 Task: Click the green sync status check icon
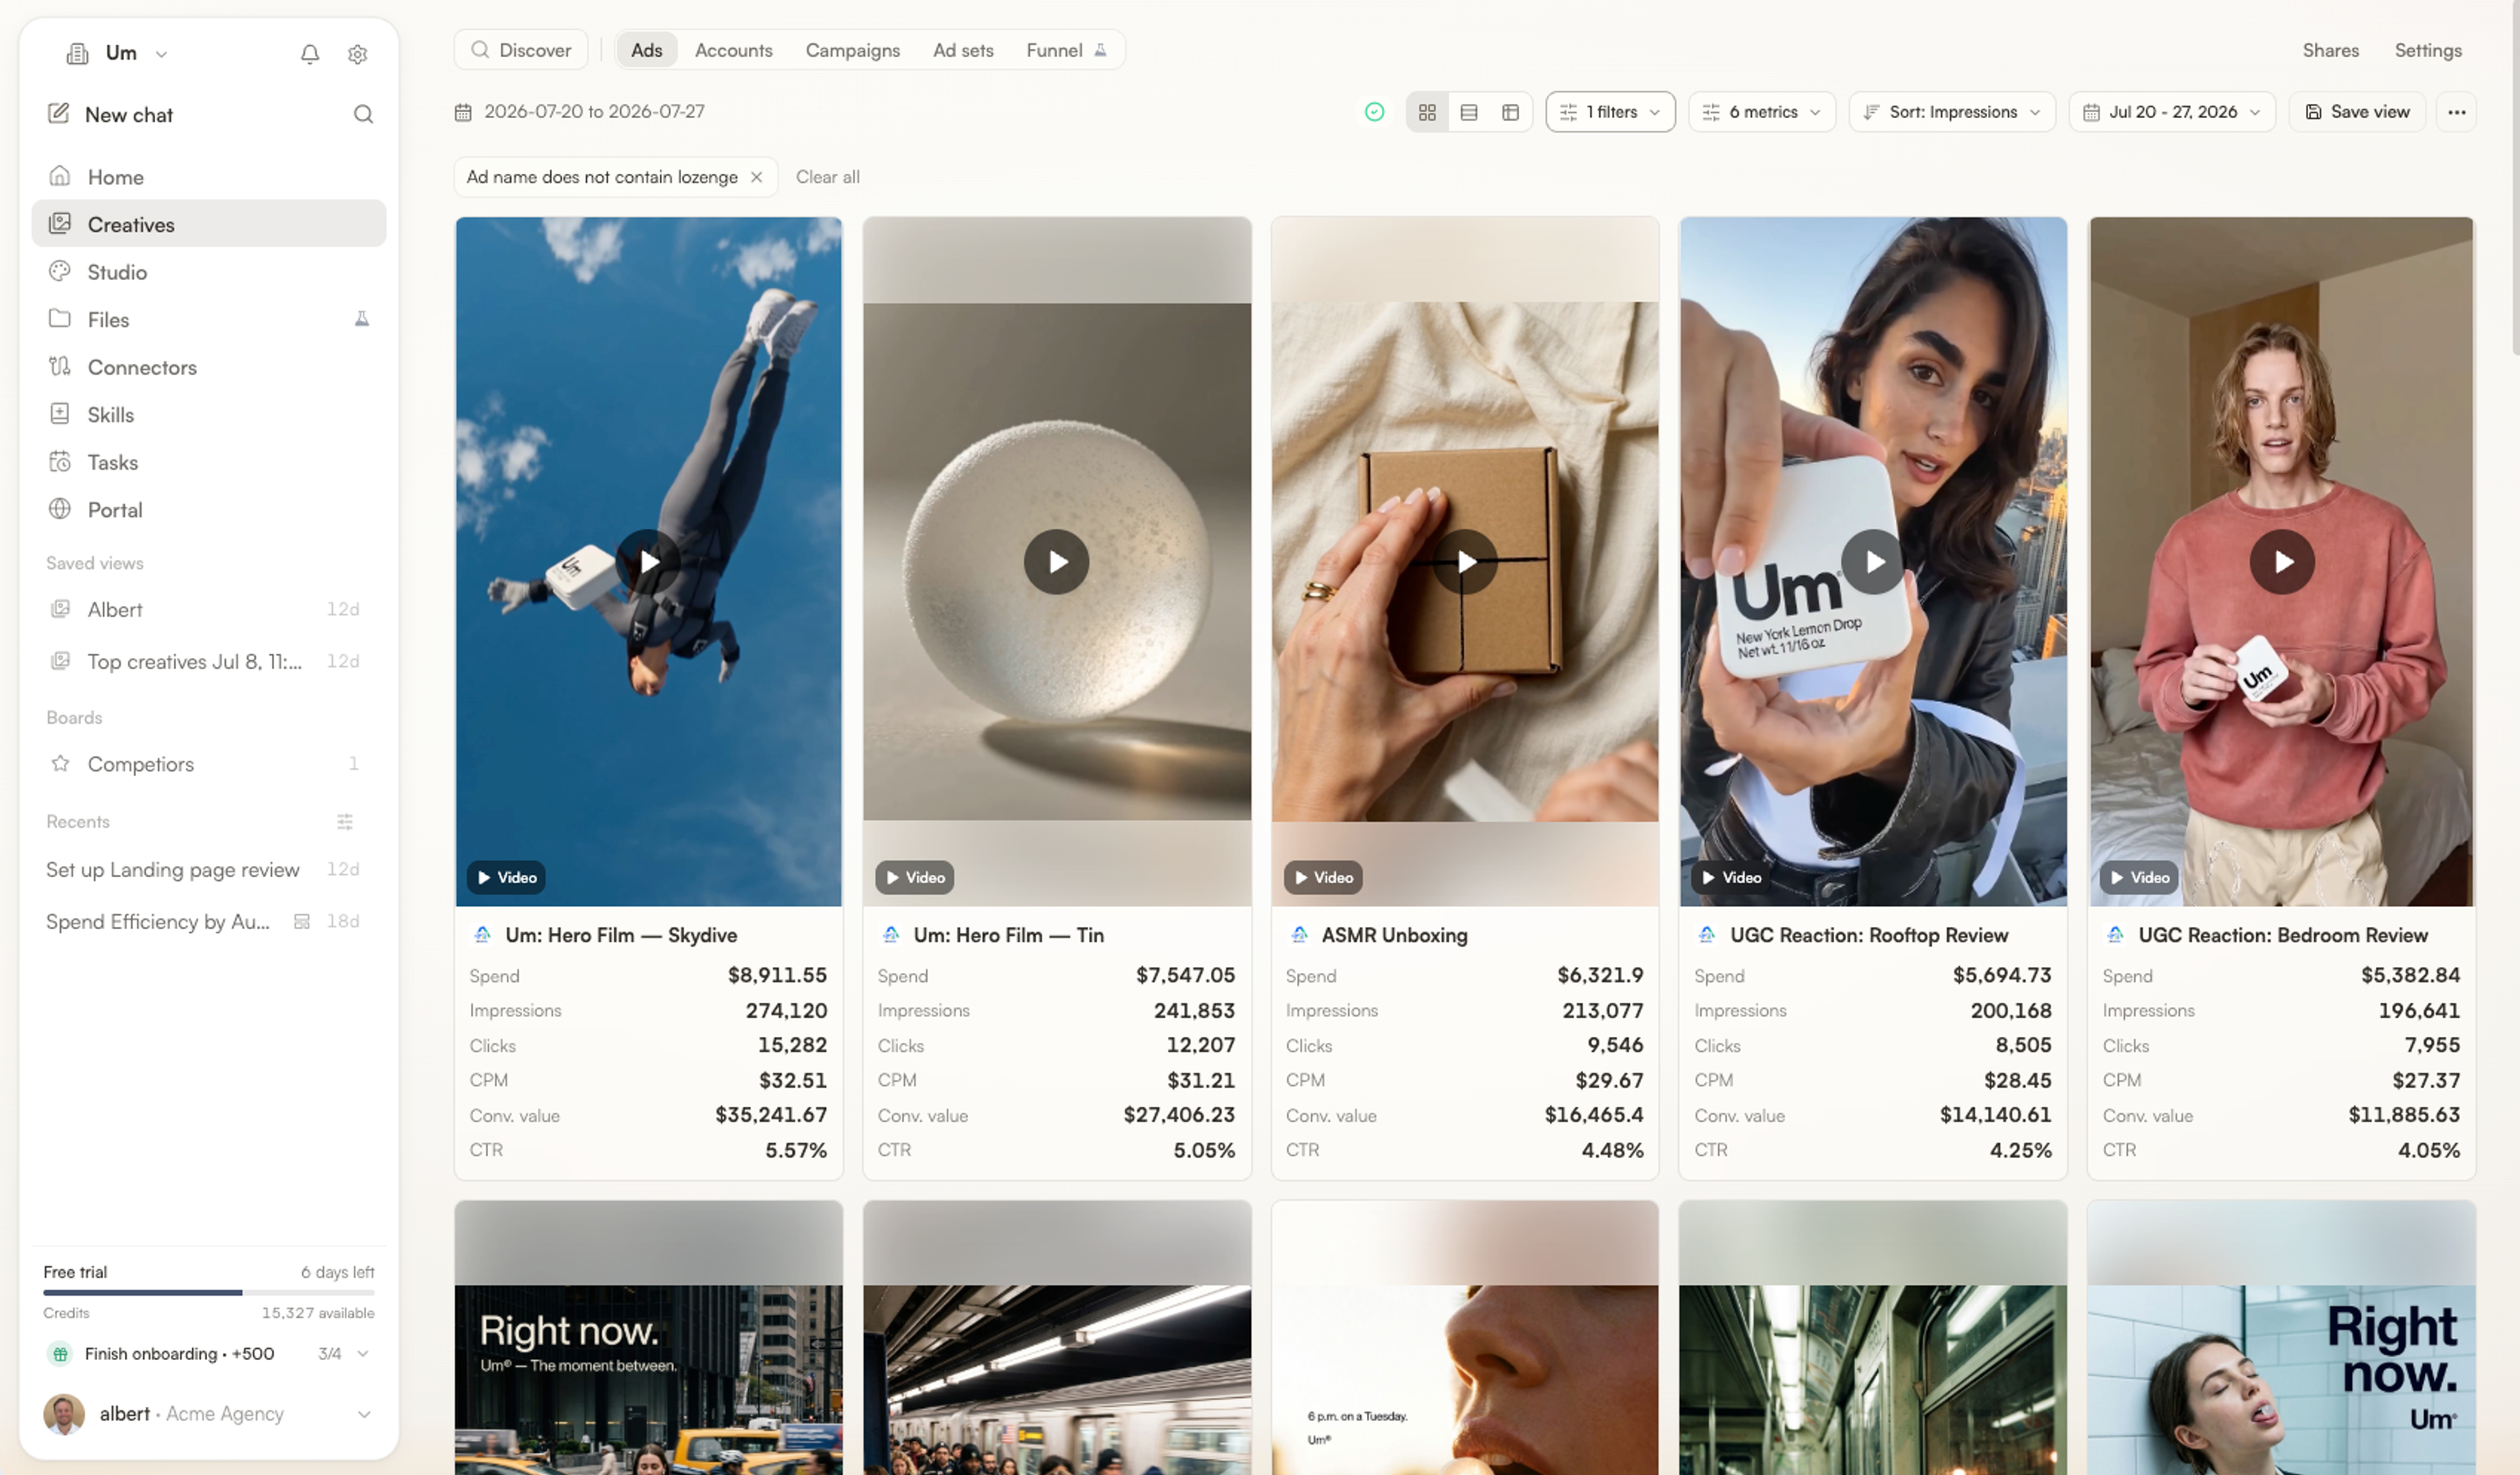pos(1374,112)
